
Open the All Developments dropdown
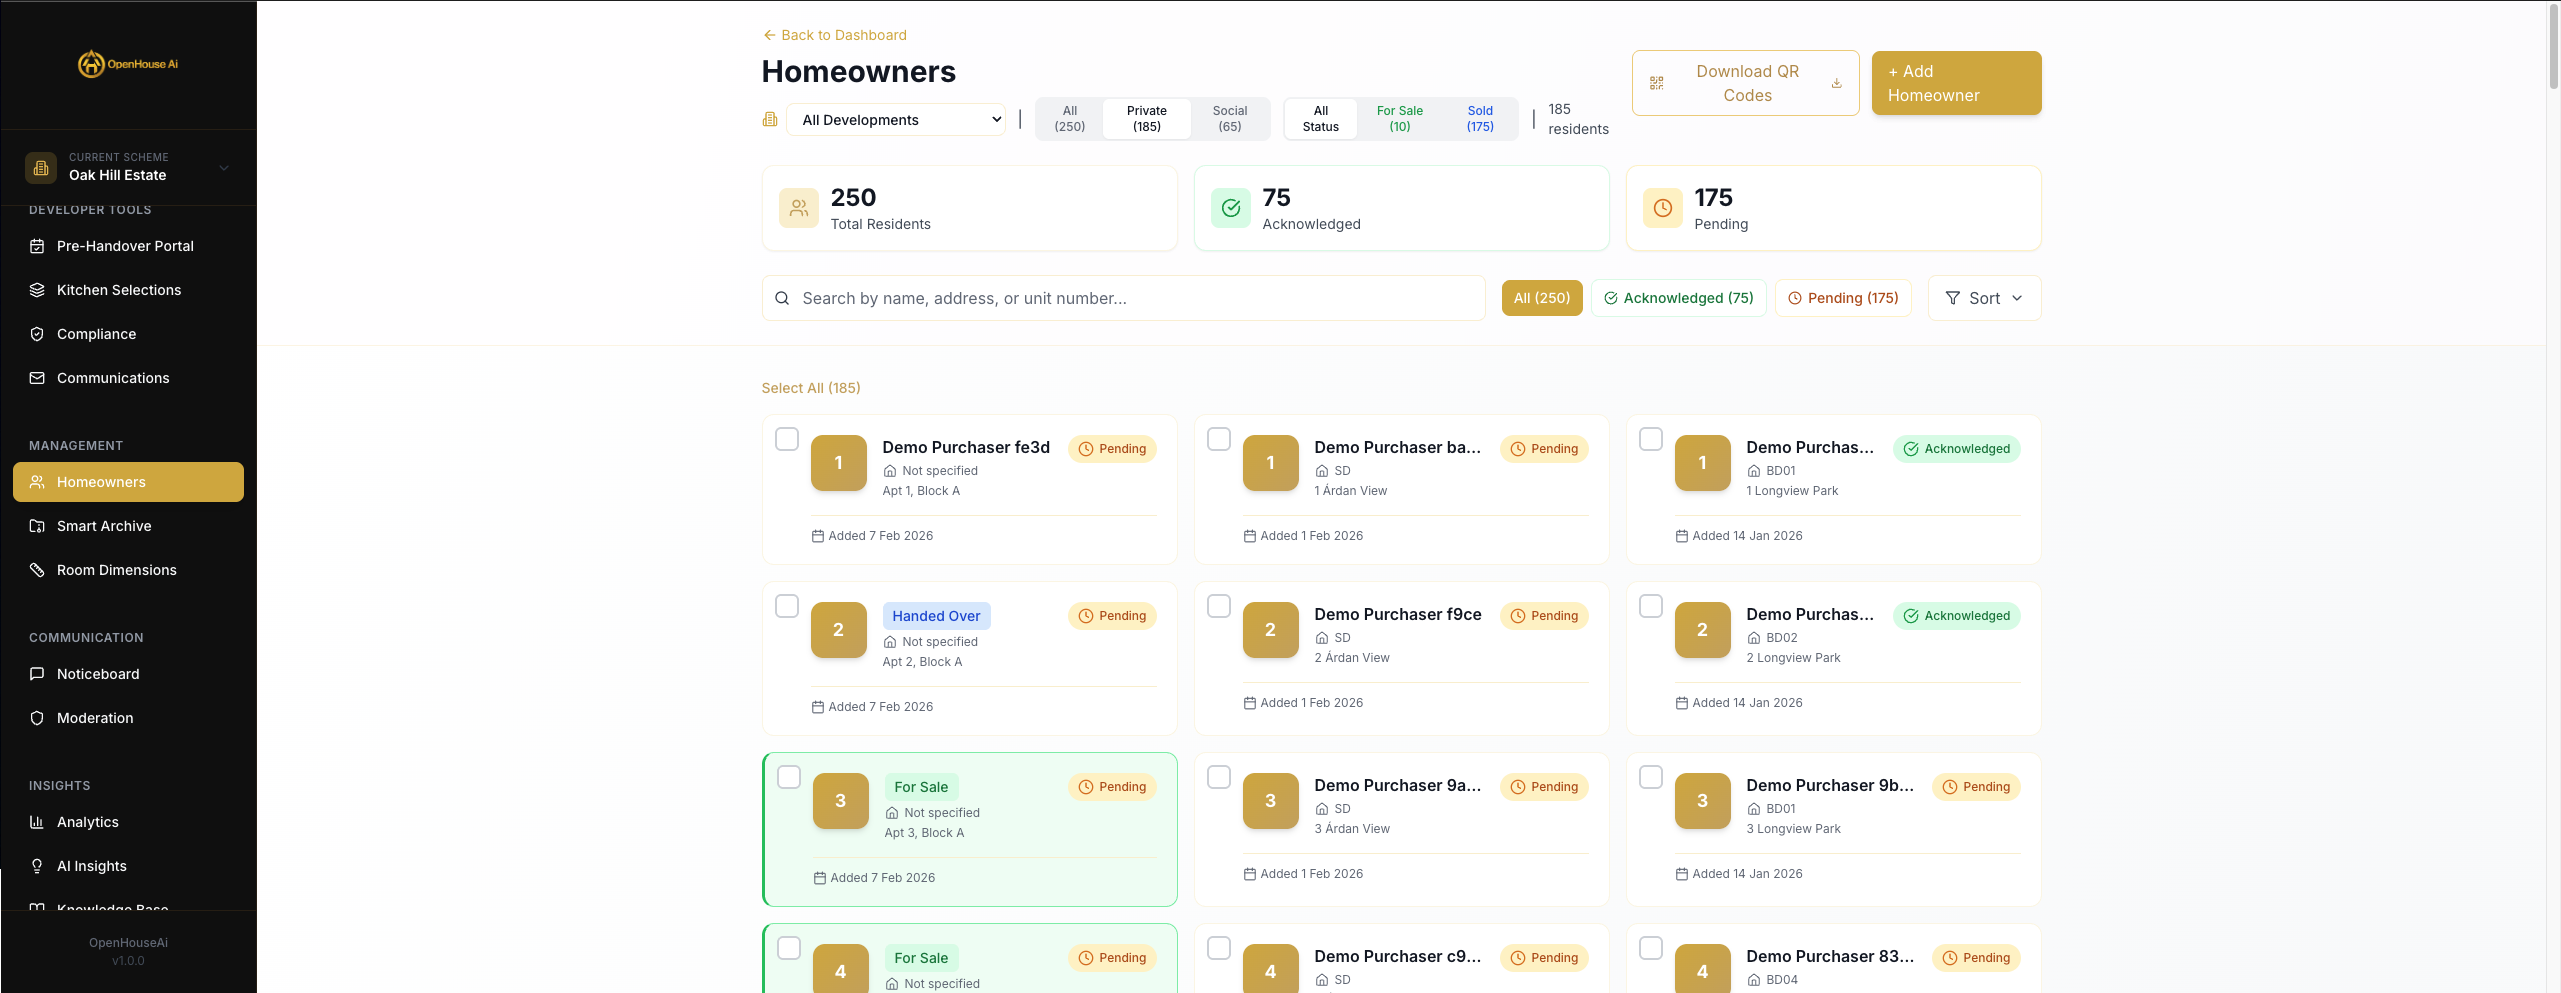tap(895, 119)
